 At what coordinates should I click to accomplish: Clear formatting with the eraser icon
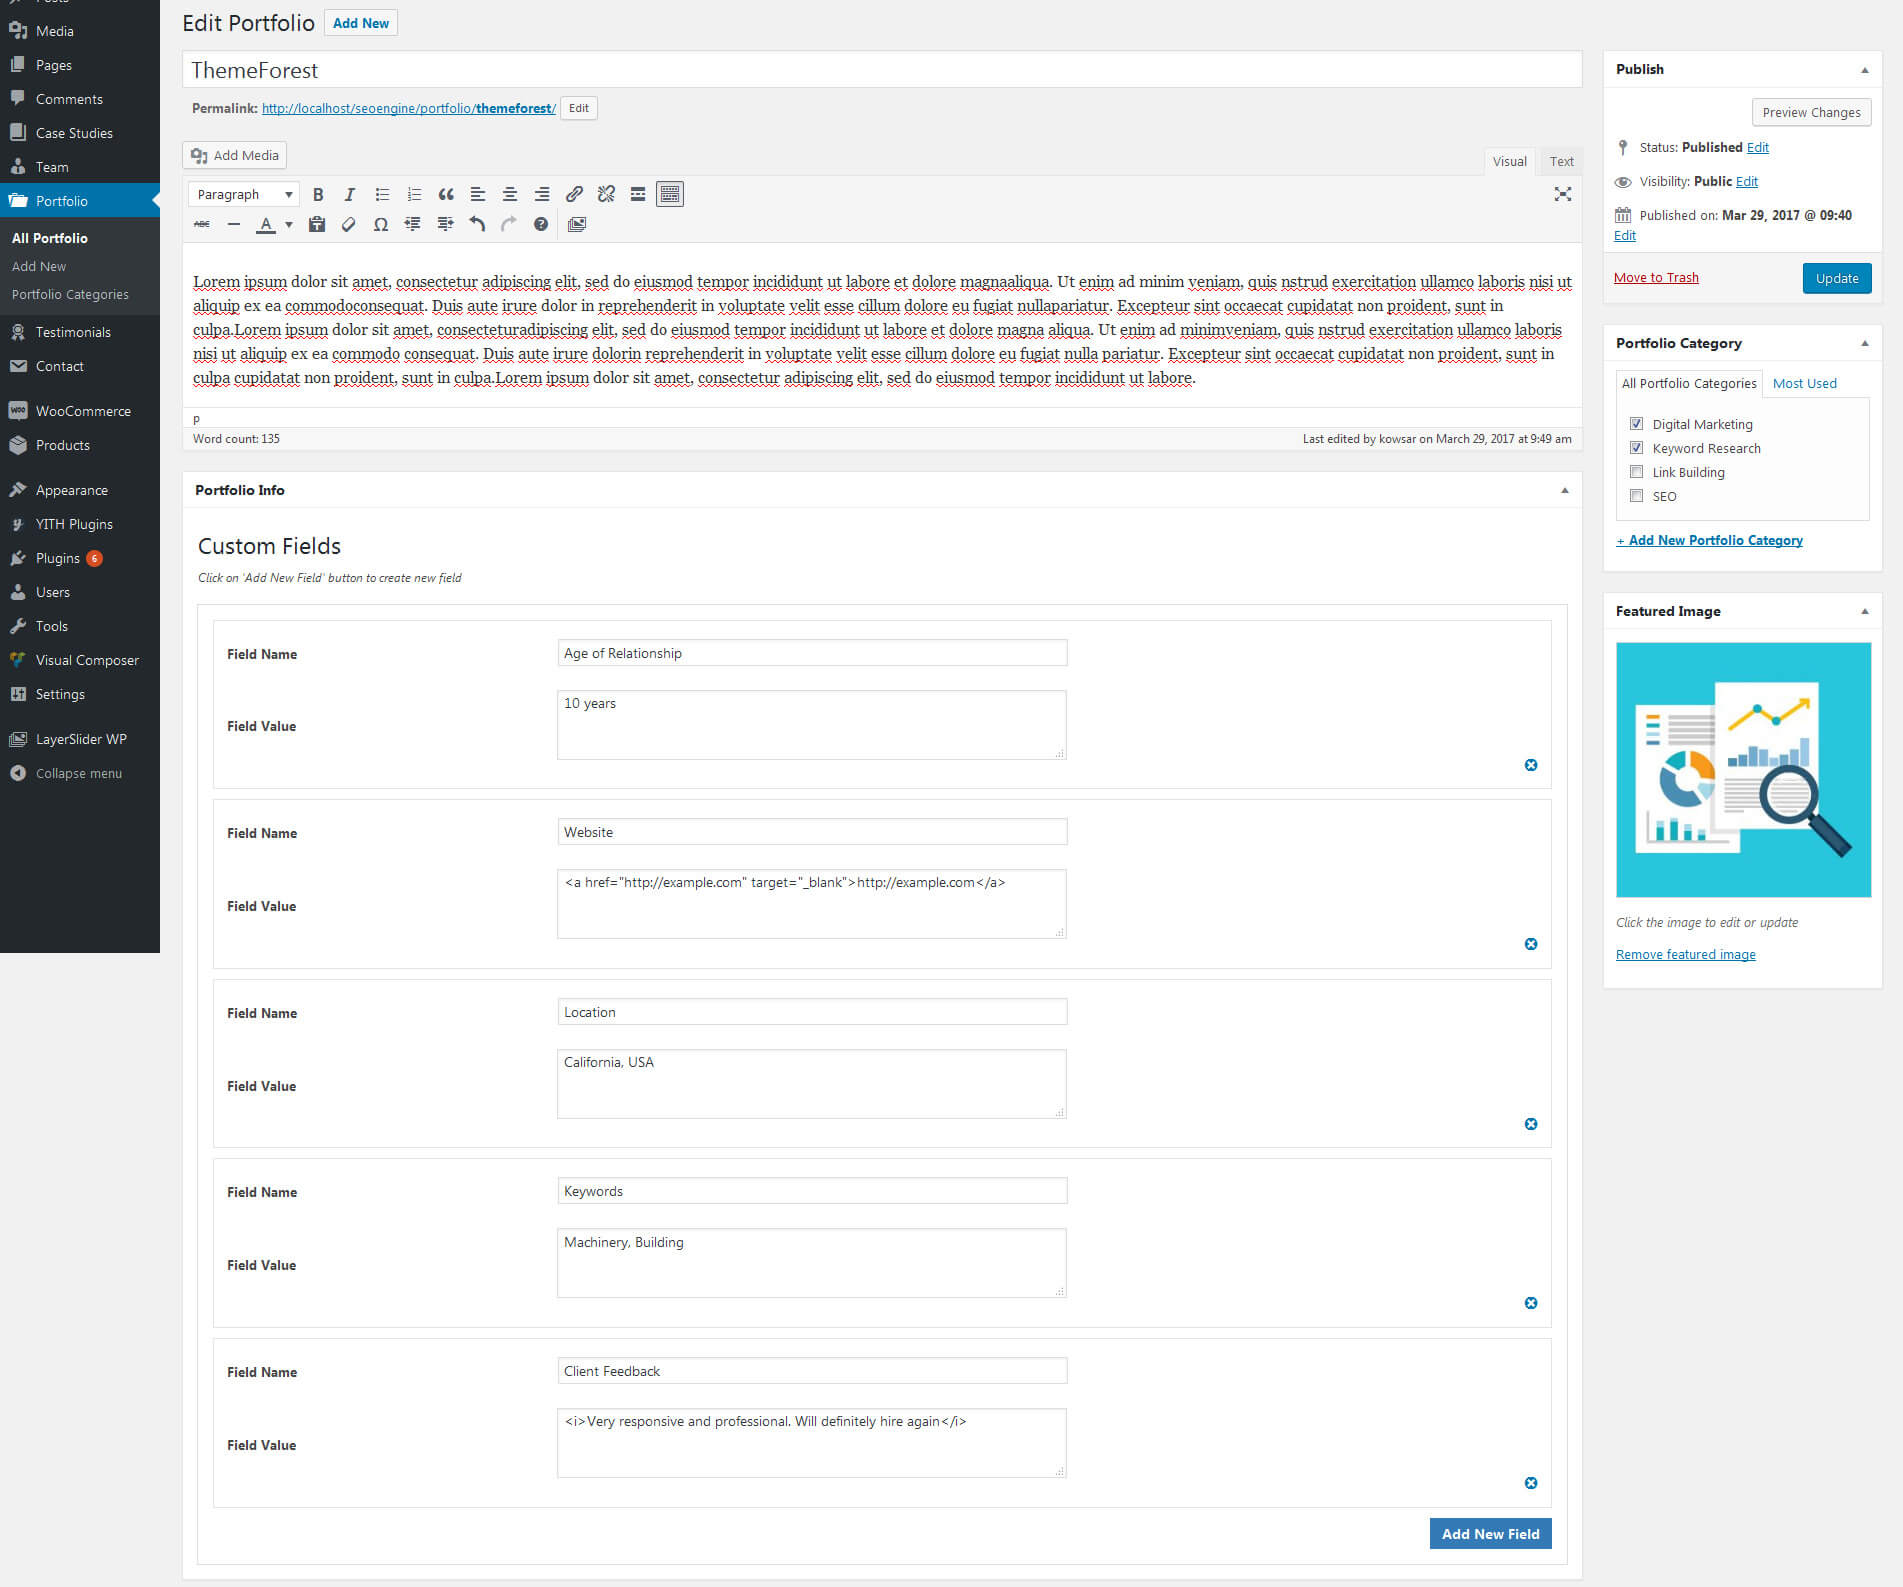coord(349,224)
